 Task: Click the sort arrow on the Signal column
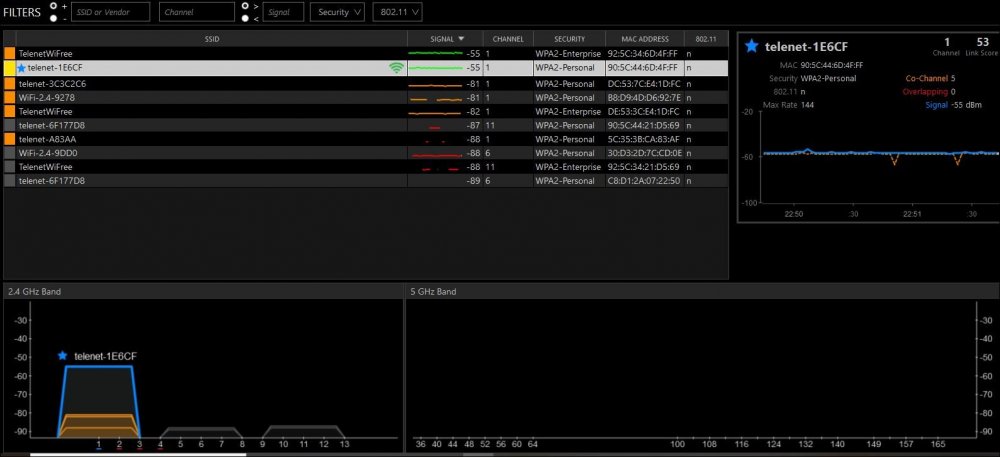461,38
